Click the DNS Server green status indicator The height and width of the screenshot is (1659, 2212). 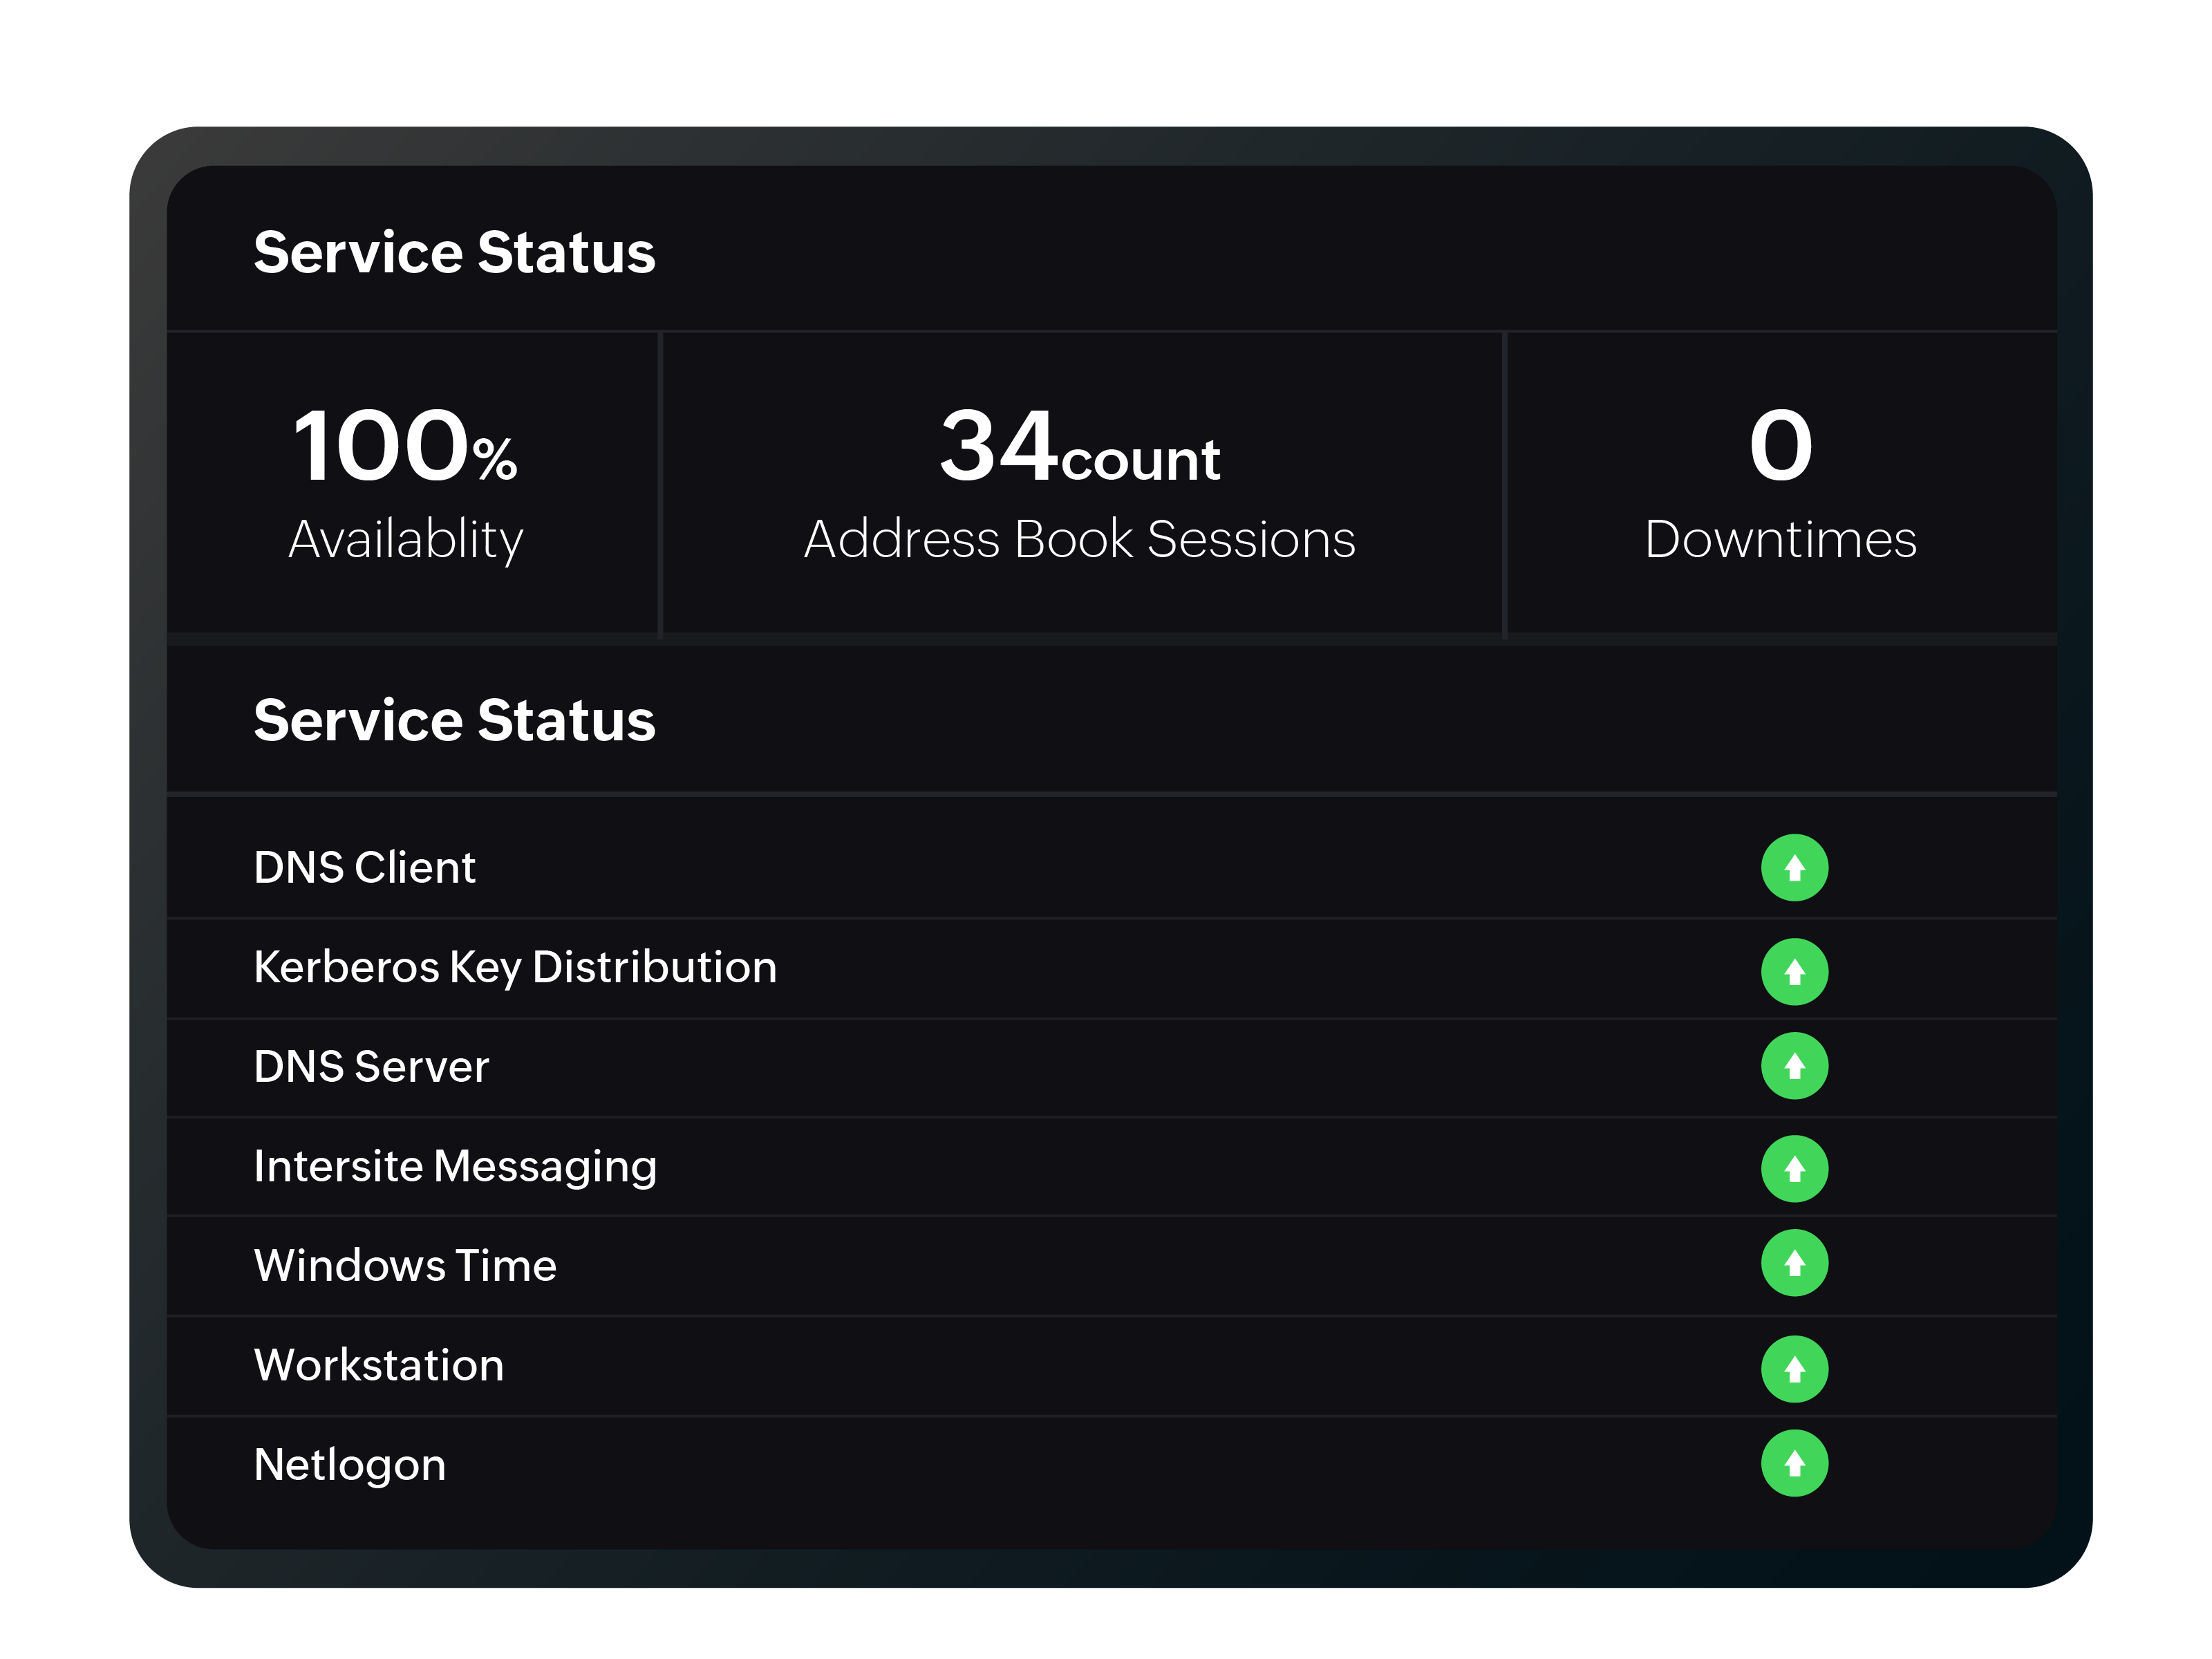pos(1794,1067)
